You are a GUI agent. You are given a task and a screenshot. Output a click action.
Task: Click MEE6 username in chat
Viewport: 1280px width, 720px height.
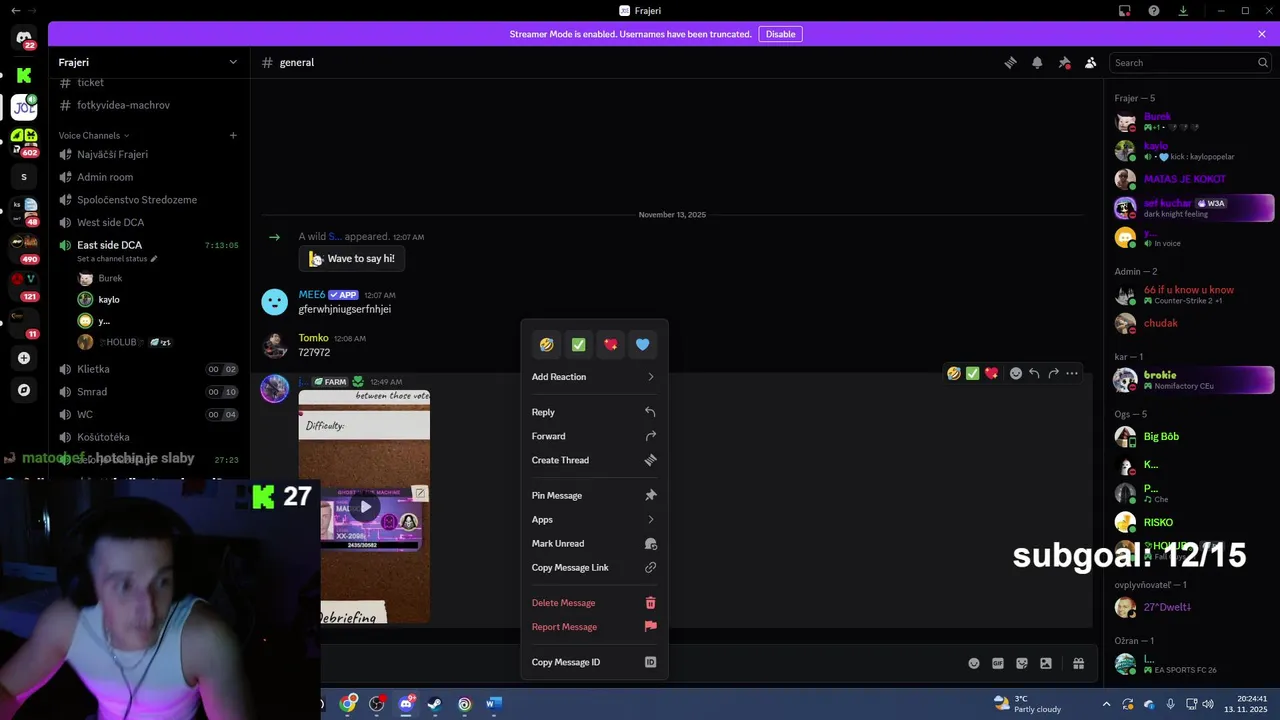point(312,295)
